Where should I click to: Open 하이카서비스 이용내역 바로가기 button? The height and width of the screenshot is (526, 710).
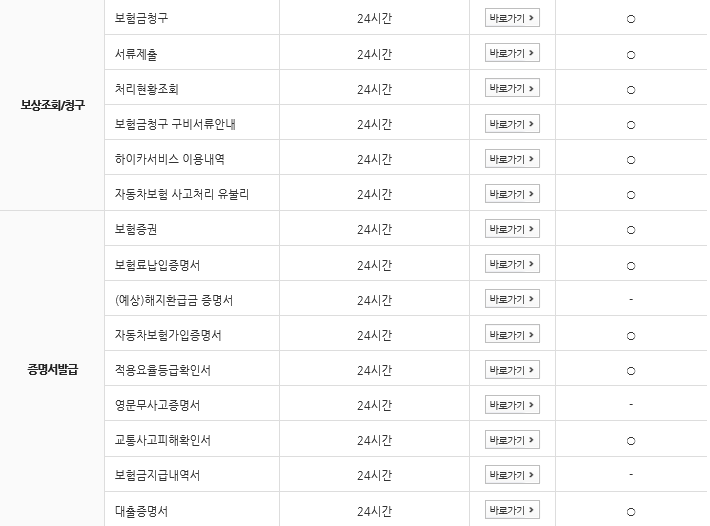click(512, 159)
